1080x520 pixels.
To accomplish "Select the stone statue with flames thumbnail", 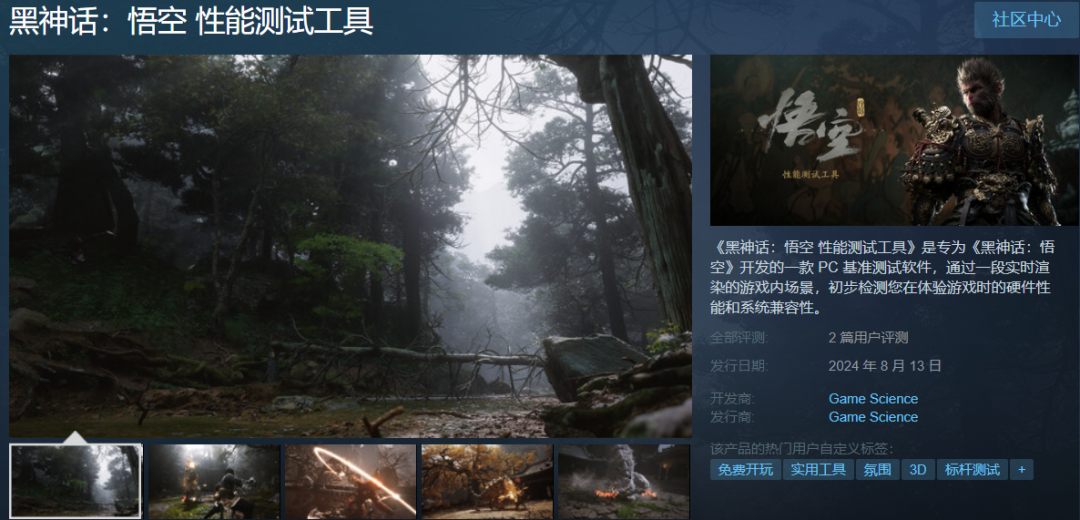I will (x=623, y=481).
